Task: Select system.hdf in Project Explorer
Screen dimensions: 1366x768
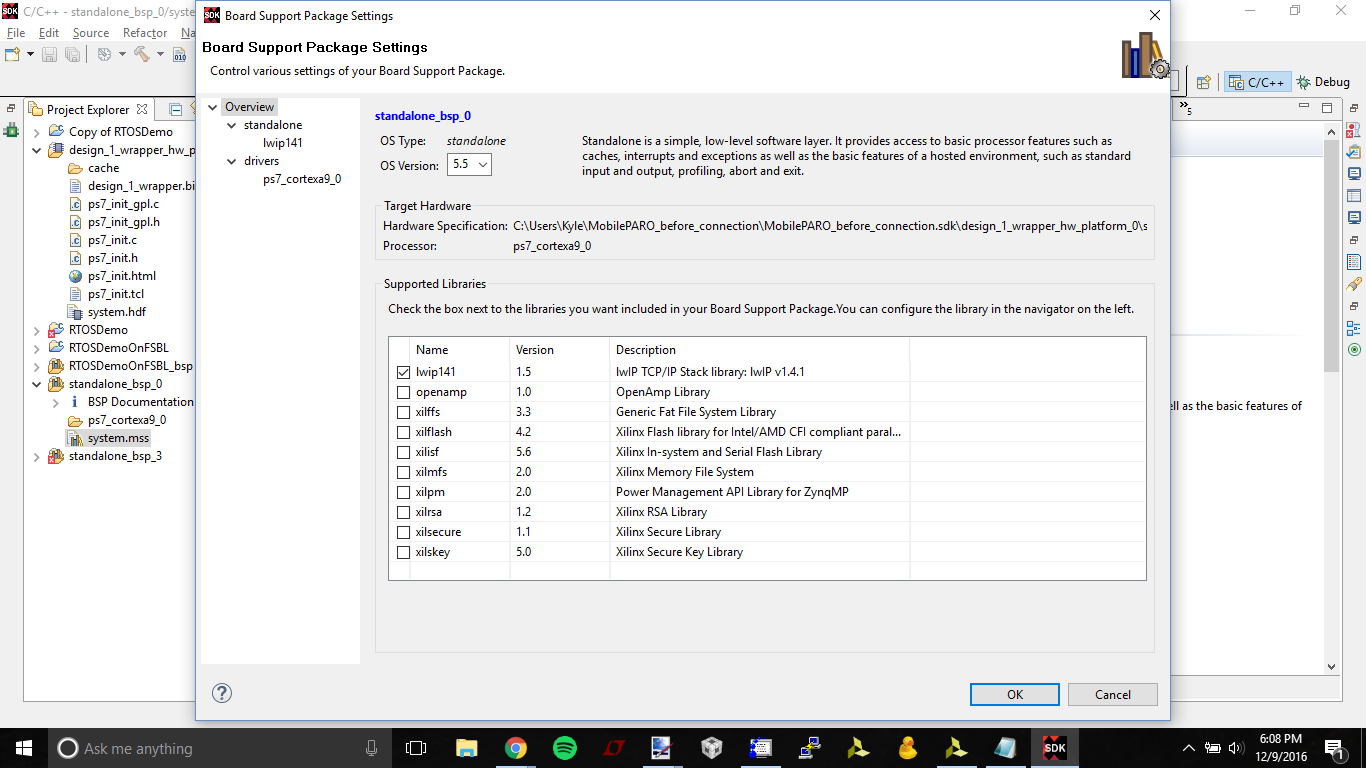Action: 116,312
